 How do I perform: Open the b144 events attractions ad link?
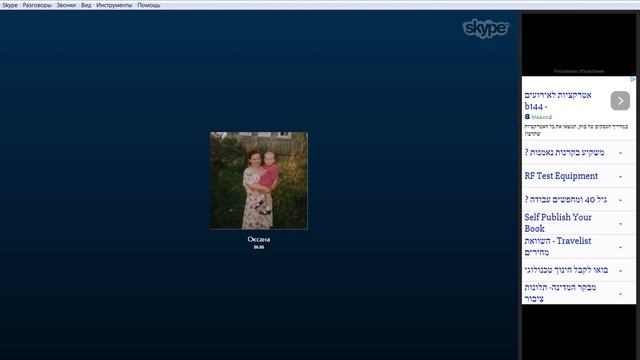click(558, 100)
